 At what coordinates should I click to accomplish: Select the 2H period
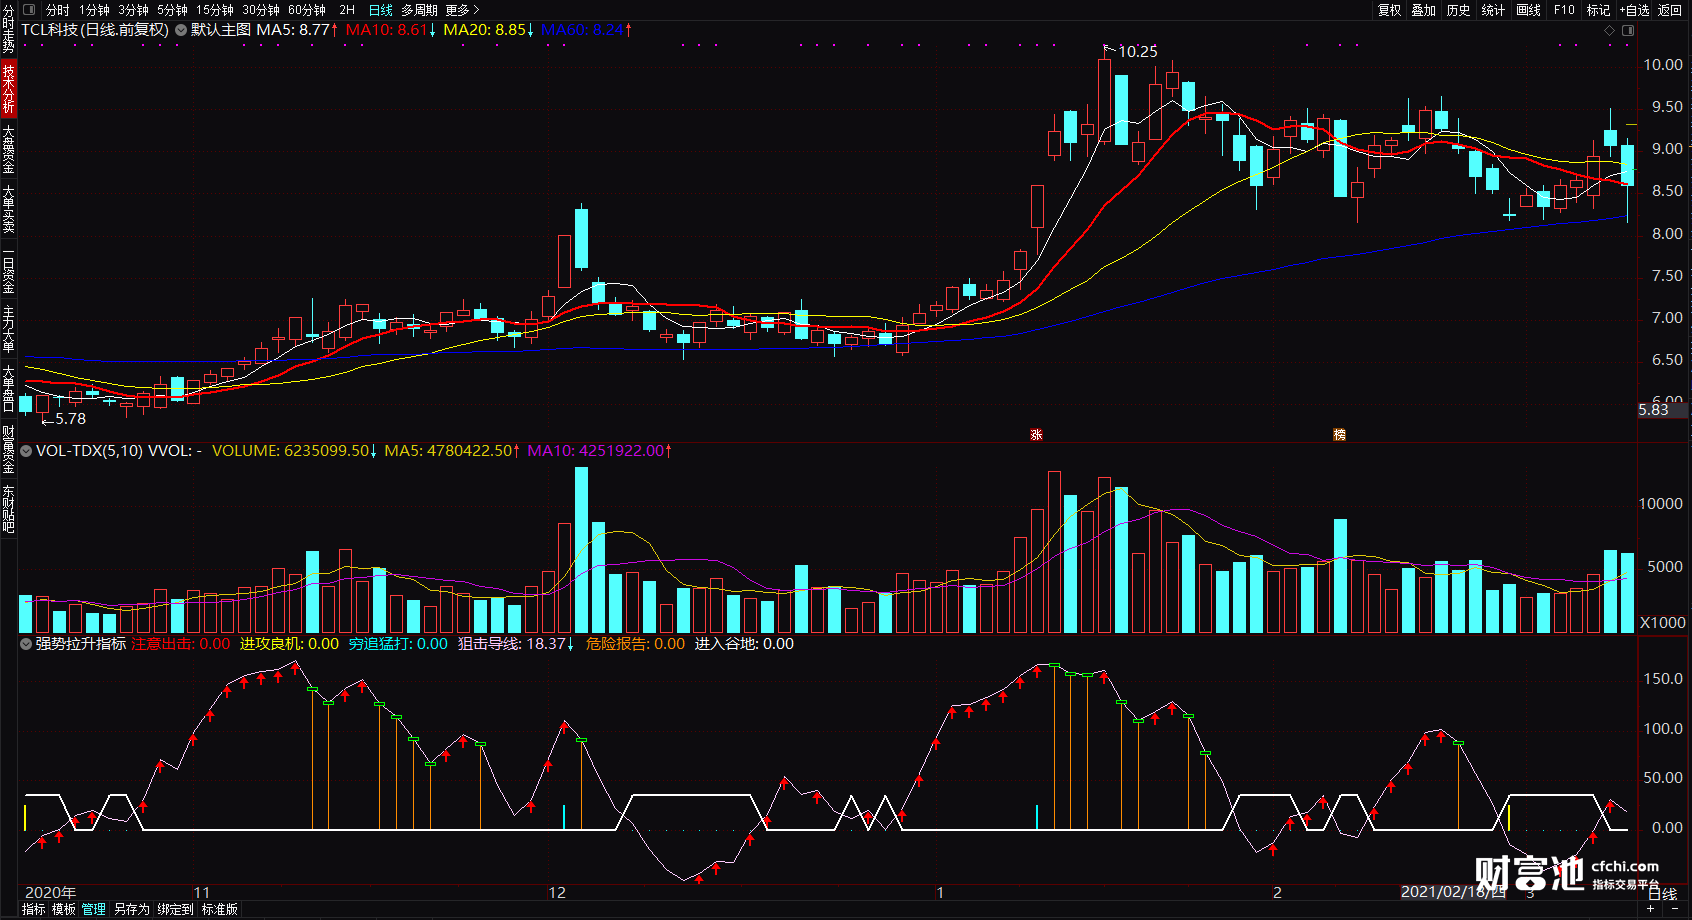(347, 10)
